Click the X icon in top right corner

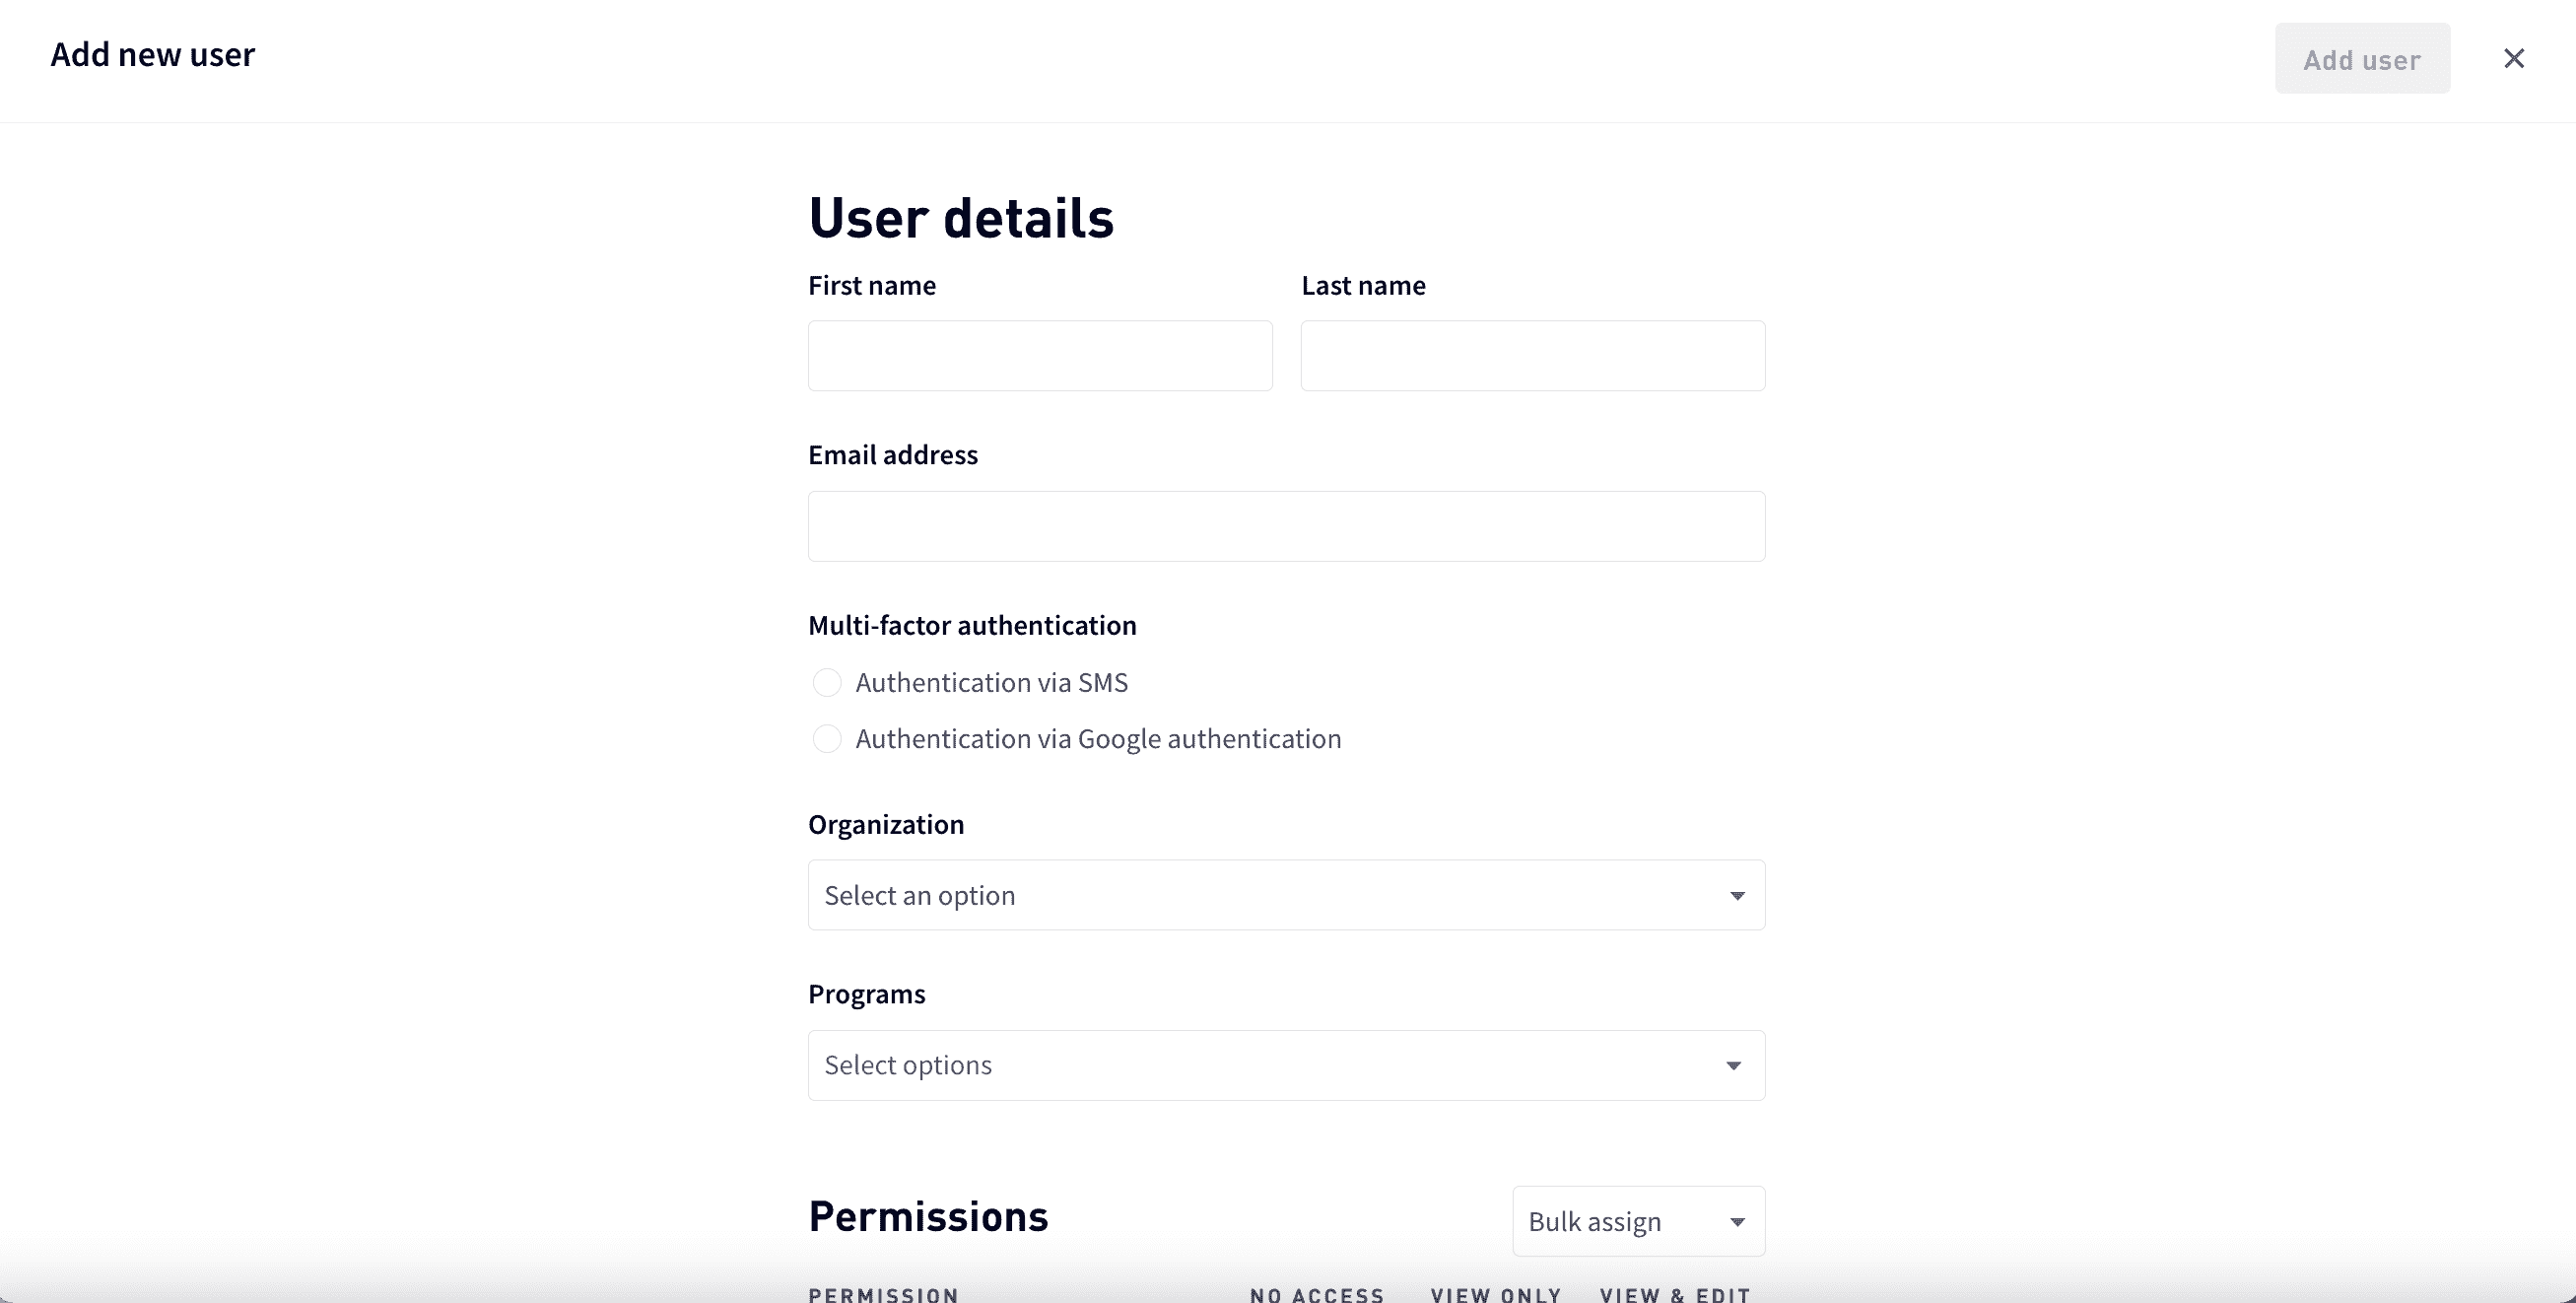click(x=2514, y=58)
